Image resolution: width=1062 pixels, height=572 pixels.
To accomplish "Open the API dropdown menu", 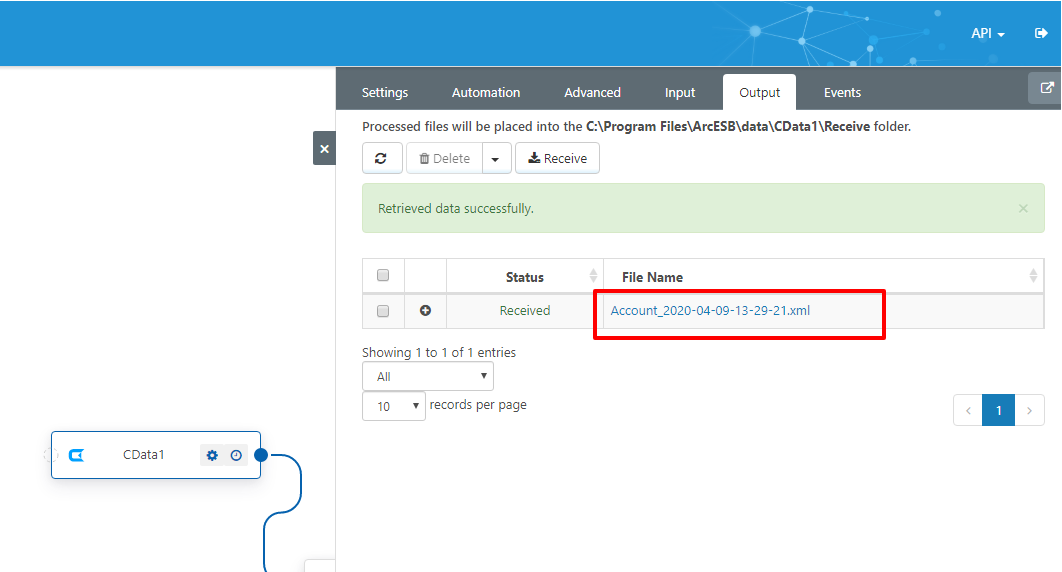I will coord(987,33).
